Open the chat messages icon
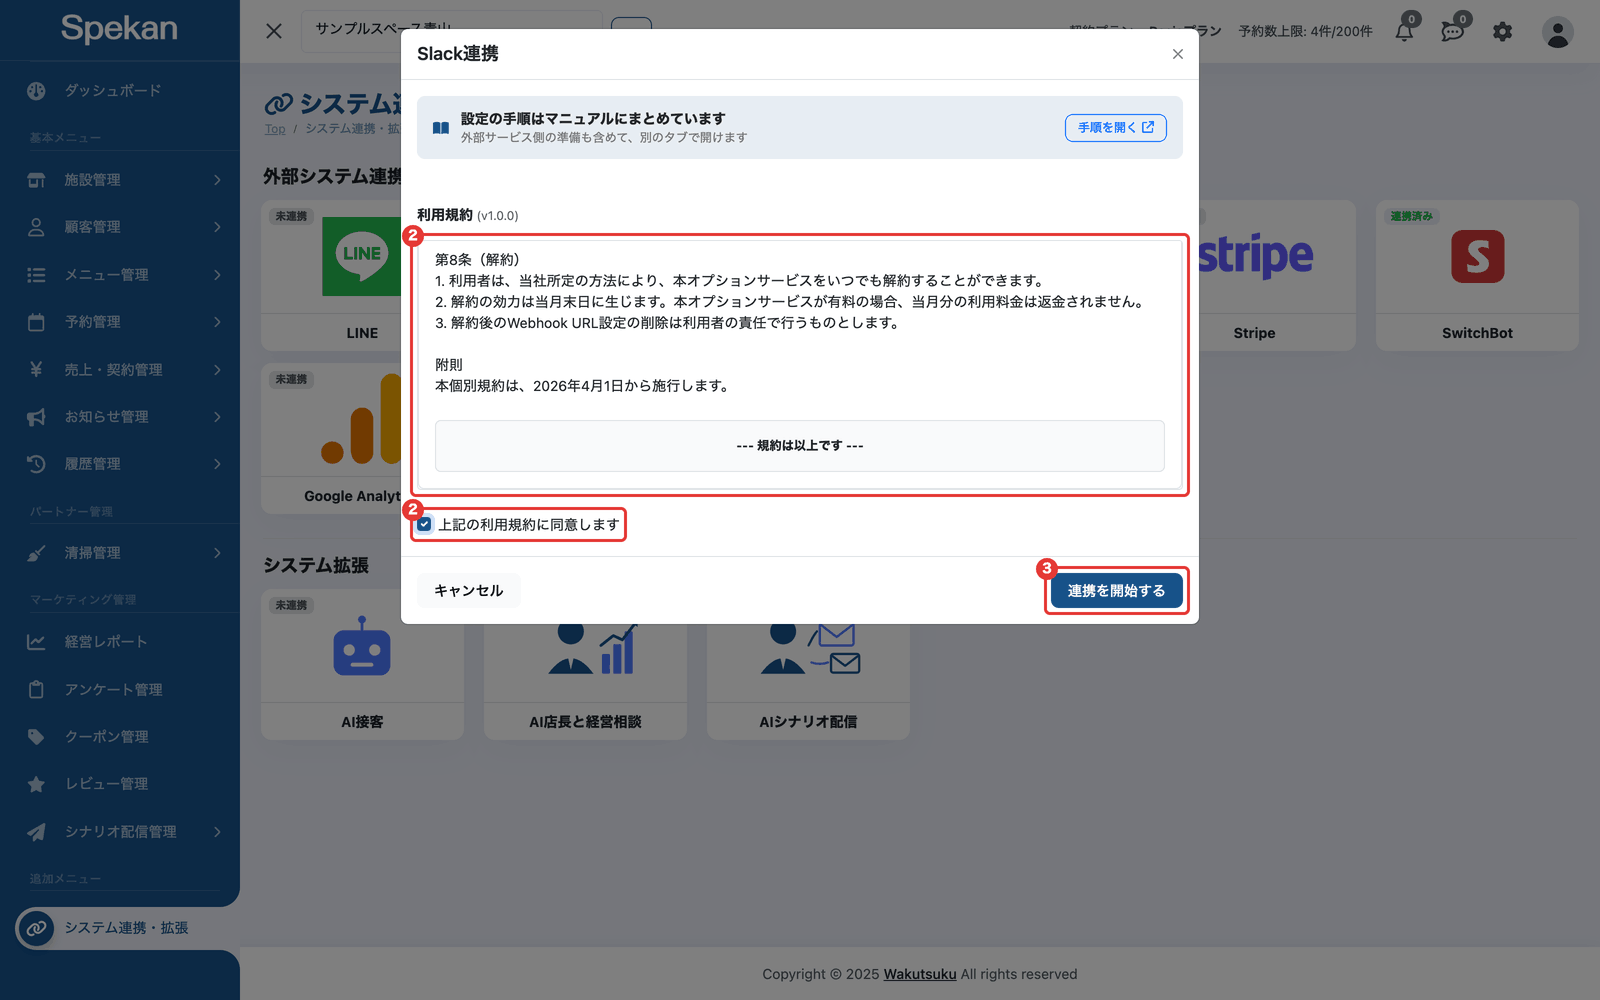 pyautogui.click(x=1453, y=32)
